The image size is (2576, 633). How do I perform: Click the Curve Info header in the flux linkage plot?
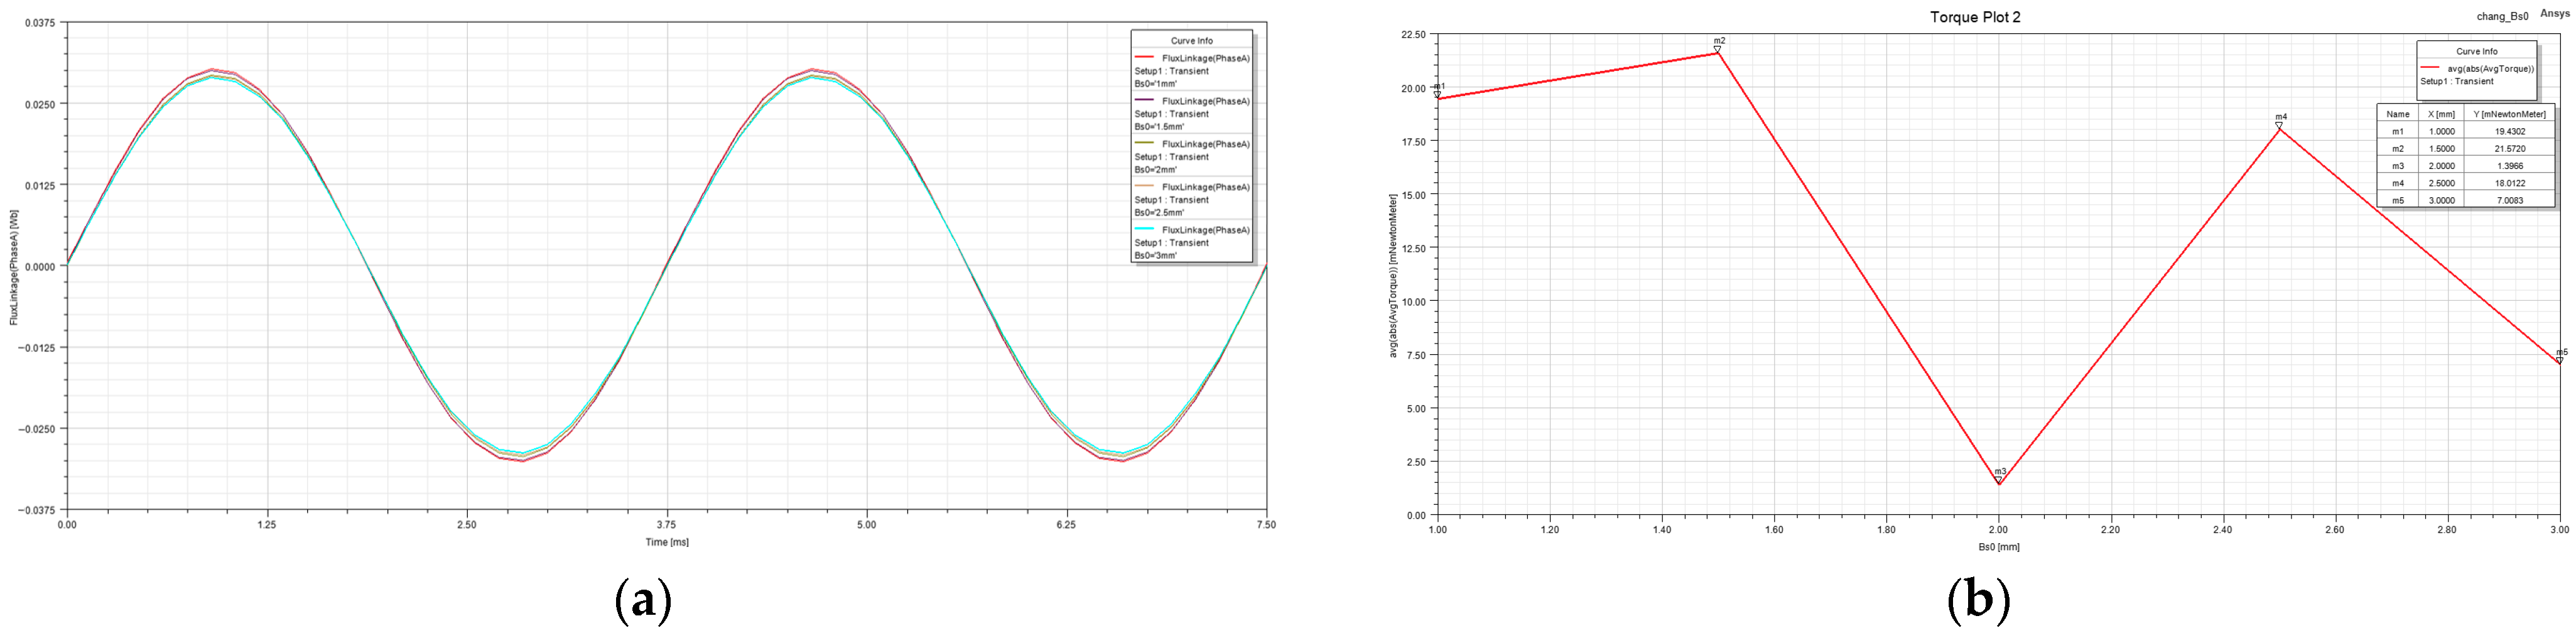[x=1192, y=41]
